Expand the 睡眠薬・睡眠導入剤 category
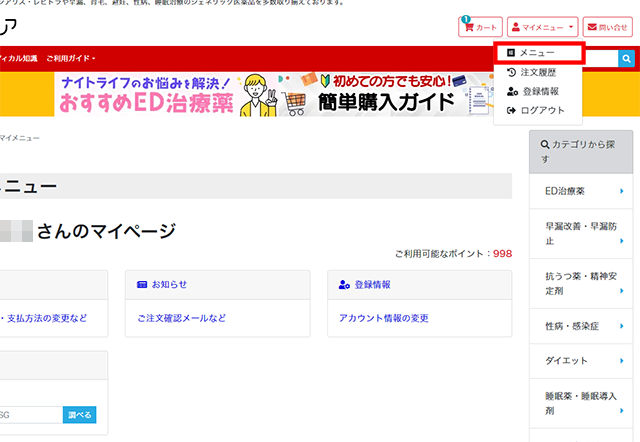Screen dimensions: 640x442 tap(581, 403)
